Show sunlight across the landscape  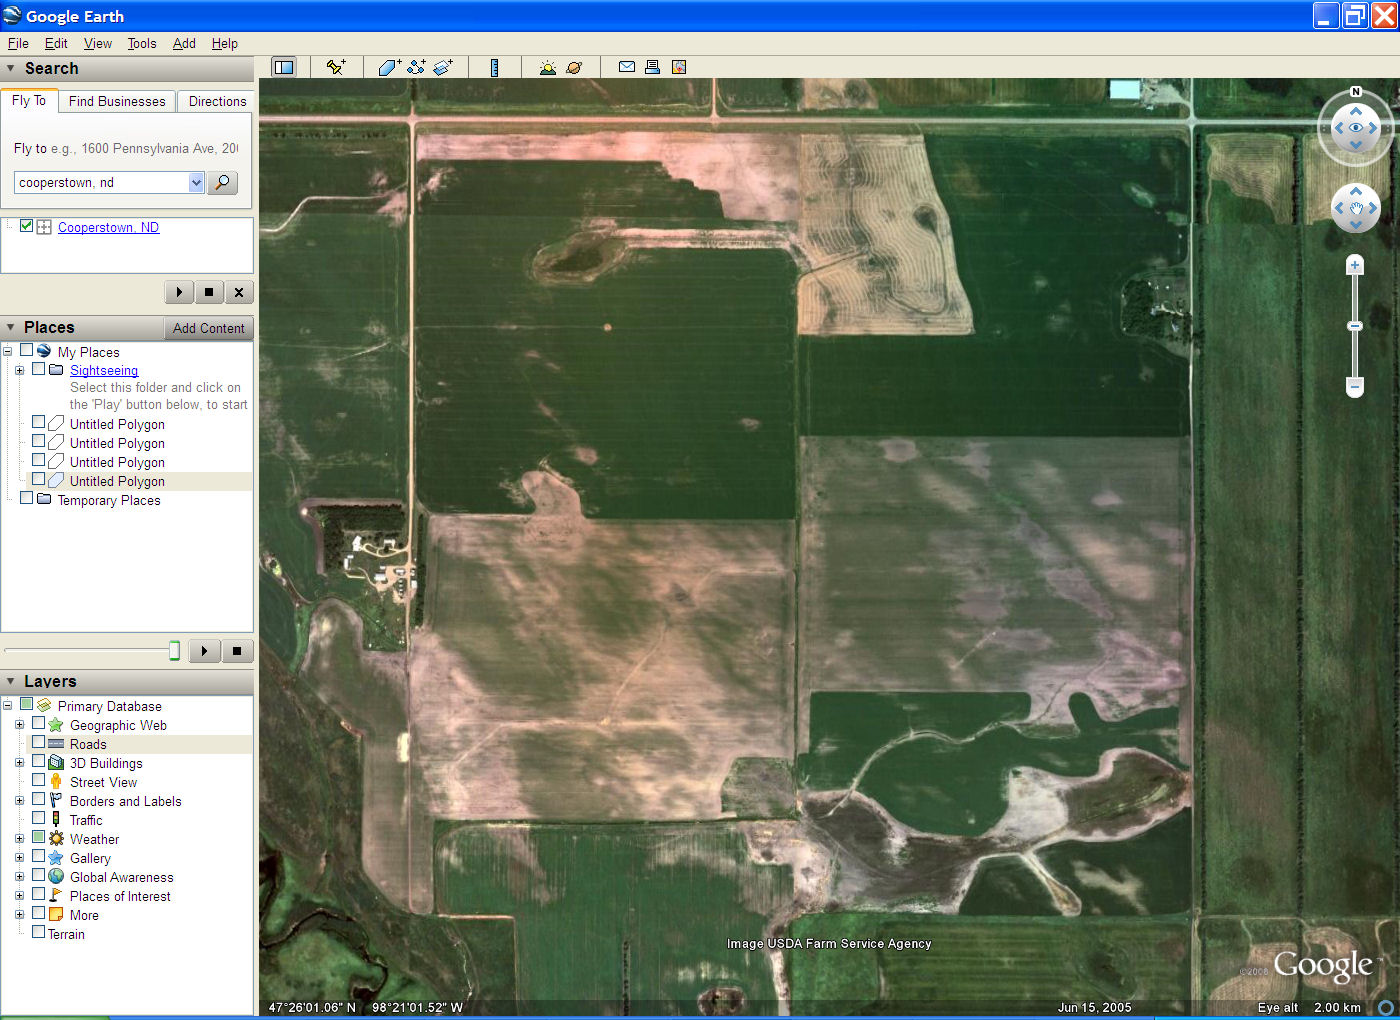pos(547,67)
